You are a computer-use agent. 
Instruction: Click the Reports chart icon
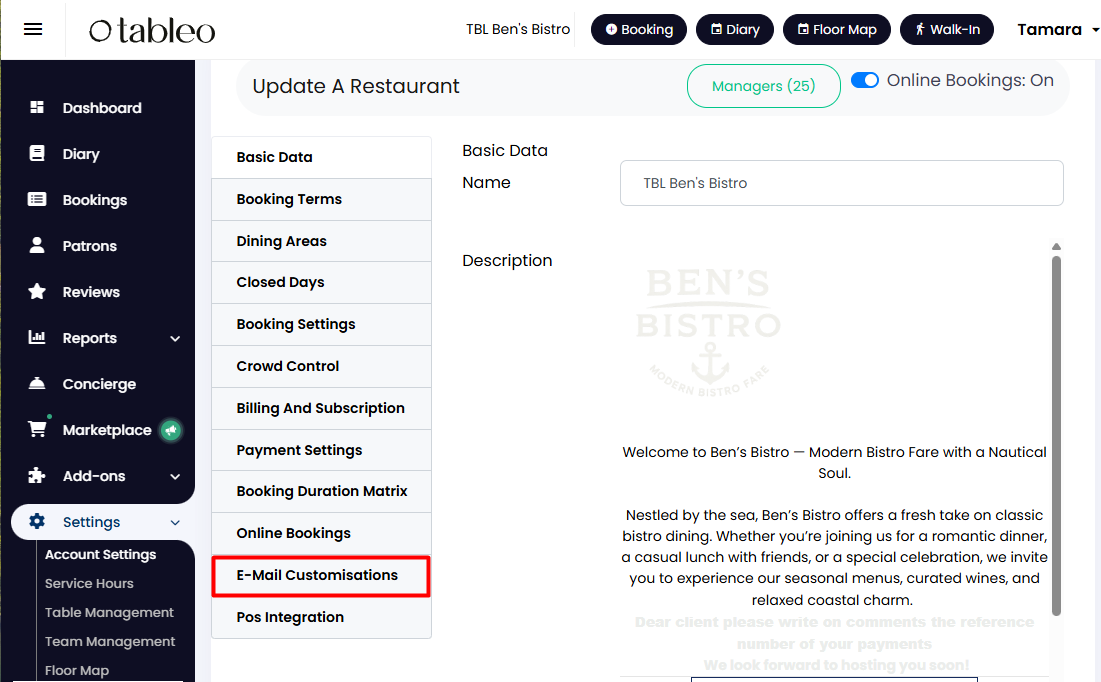click(x=37, y=337)
